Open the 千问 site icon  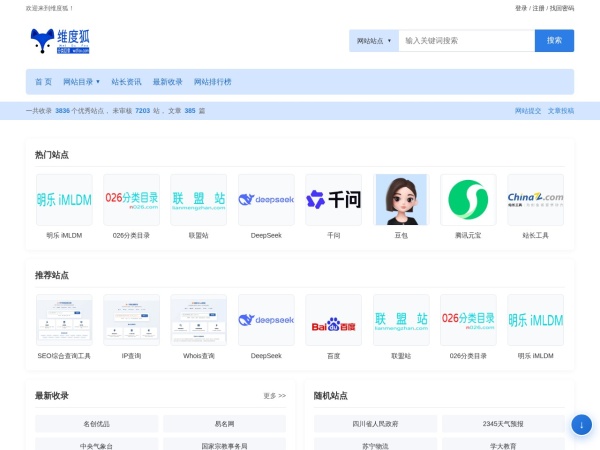pos(333,200)
